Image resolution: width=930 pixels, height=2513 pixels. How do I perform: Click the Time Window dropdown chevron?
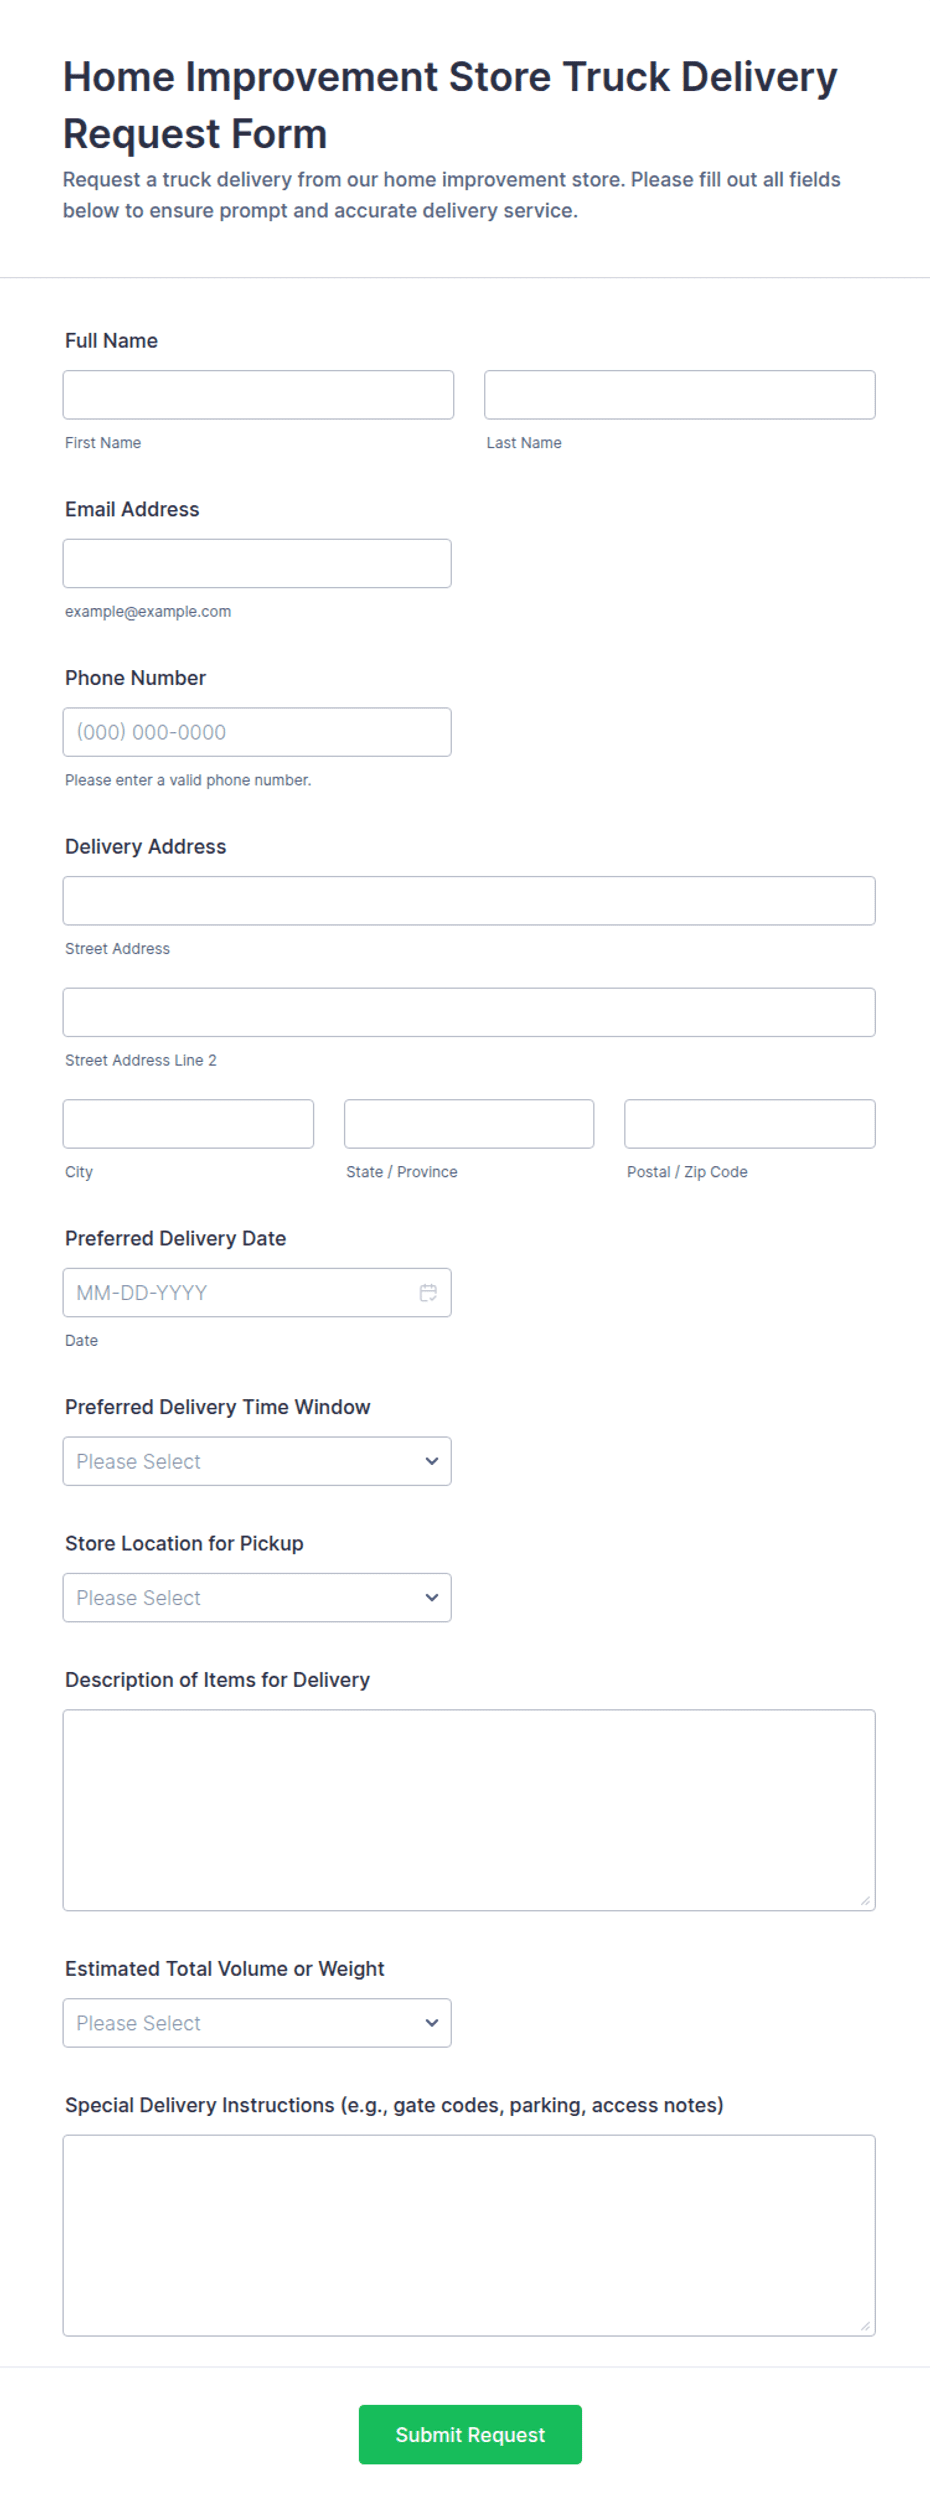[x=432, y=1460]
